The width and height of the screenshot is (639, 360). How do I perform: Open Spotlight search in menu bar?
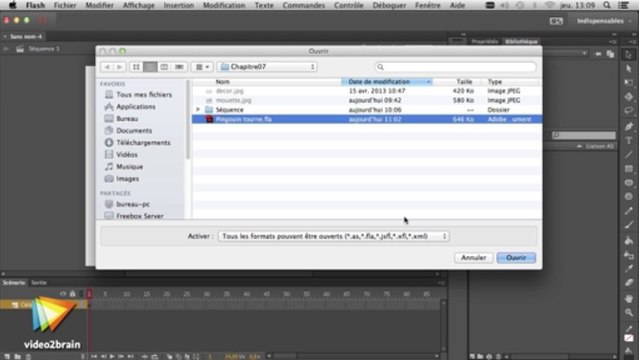607,5
